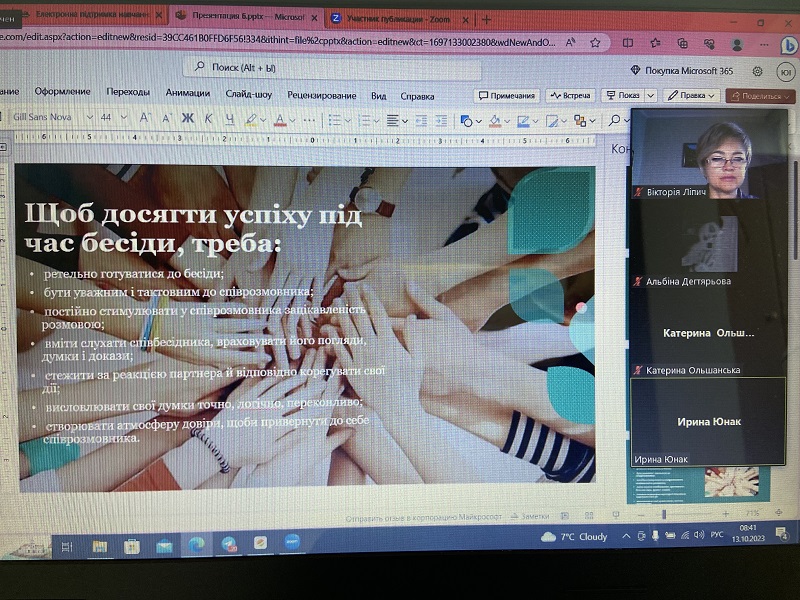Open Вид ribbon tab
Screen dimensions: 800x600
[379, 96]
